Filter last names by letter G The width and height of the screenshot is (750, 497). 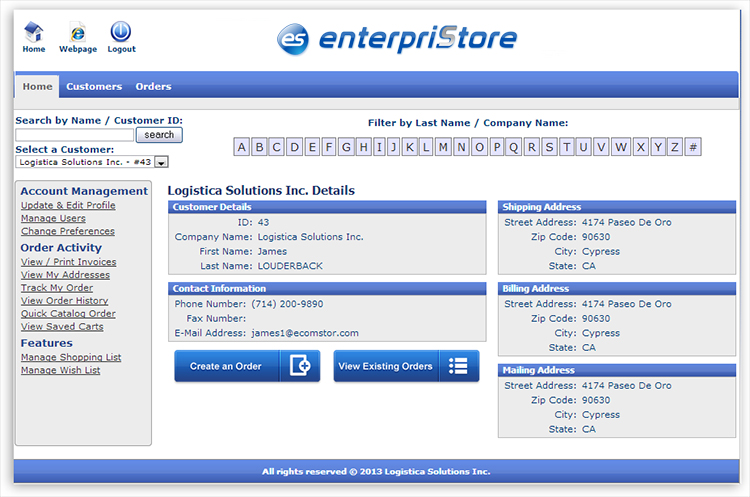pos(346,147)
